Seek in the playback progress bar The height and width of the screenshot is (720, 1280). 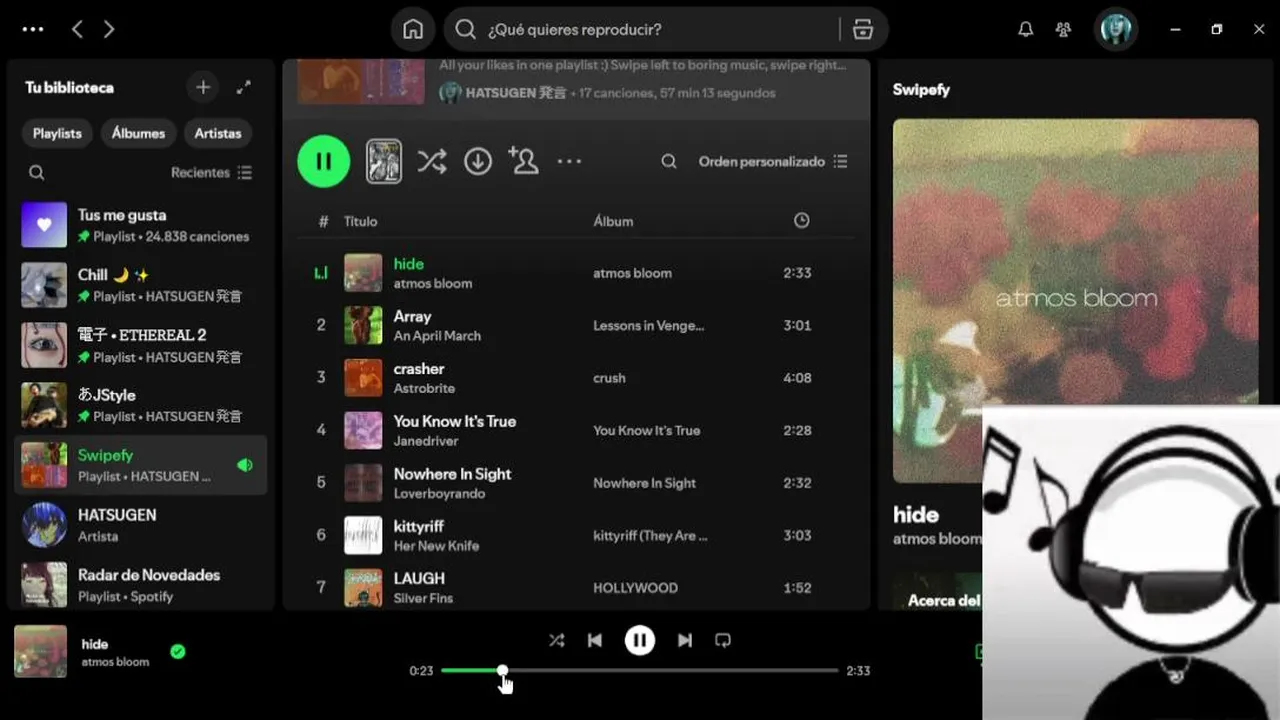pyautogui.click(x=640, y=670)
